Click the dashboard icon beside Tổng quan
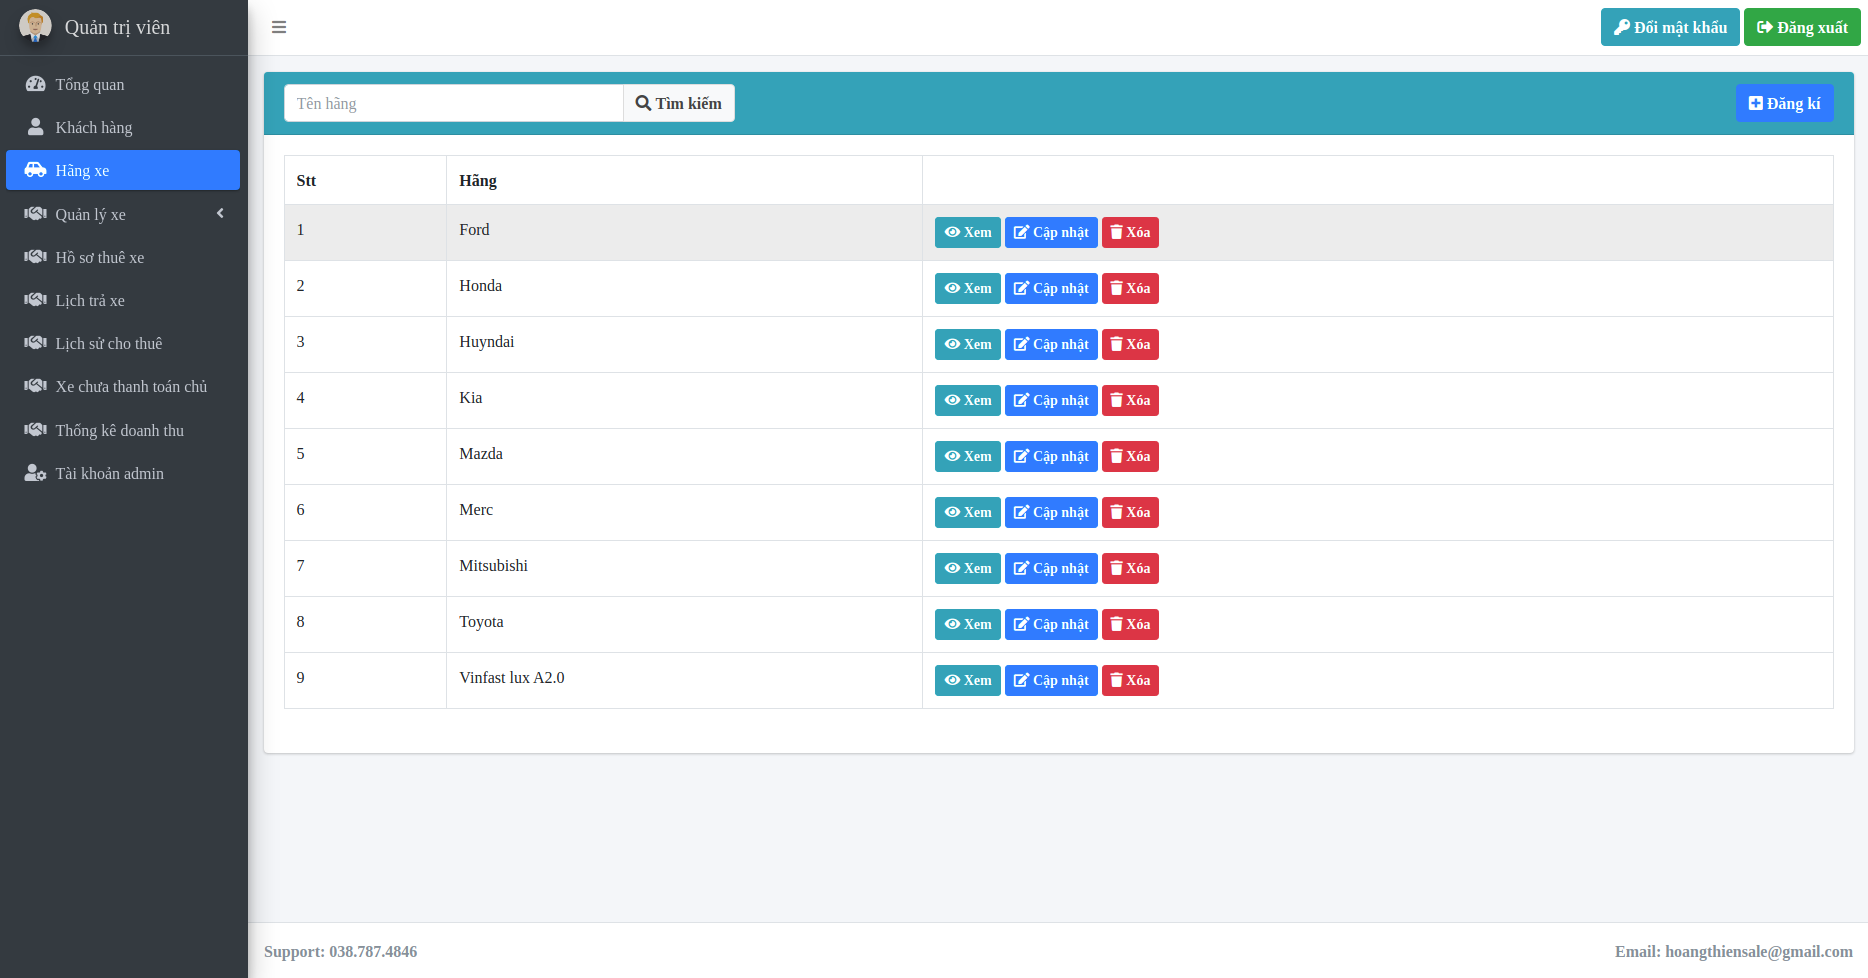1868x978 pixels. coord(35,84)
